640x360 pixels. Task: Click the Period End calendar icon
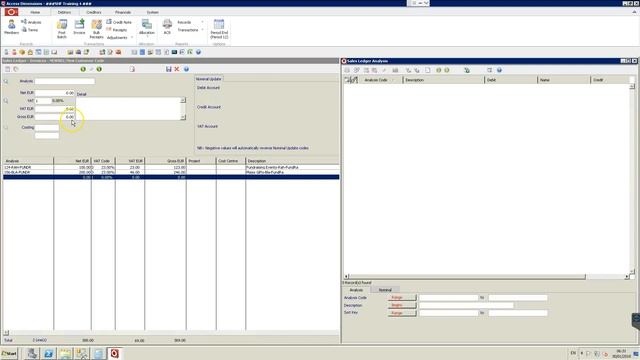pos(219,29)
